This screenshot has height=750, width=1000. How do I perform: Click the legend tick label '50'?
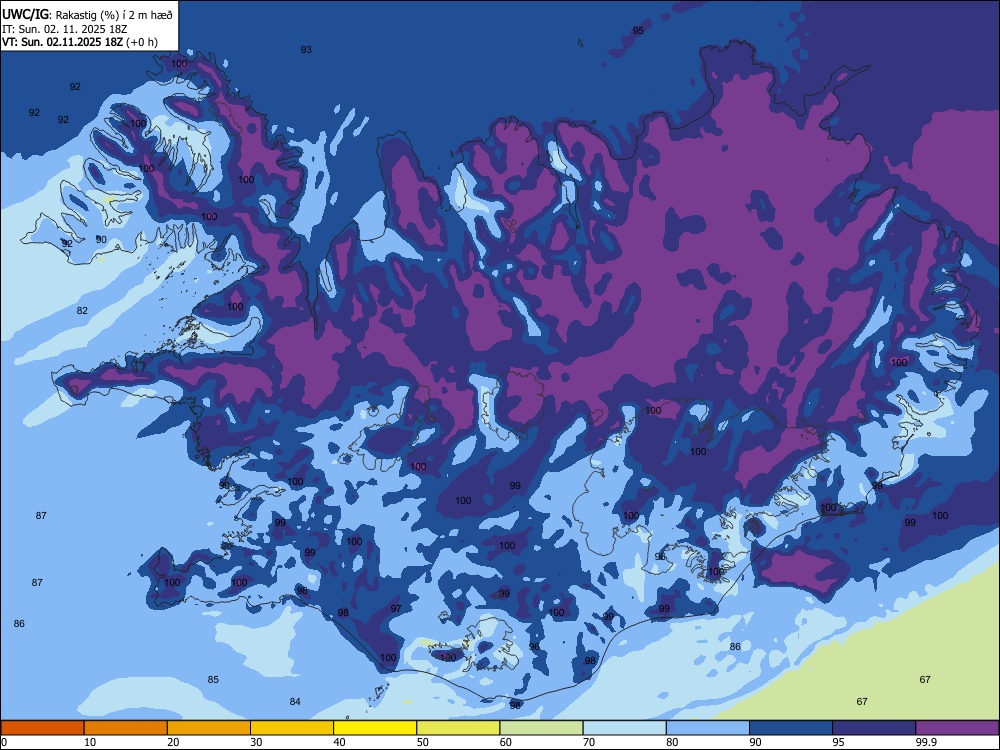423,742
